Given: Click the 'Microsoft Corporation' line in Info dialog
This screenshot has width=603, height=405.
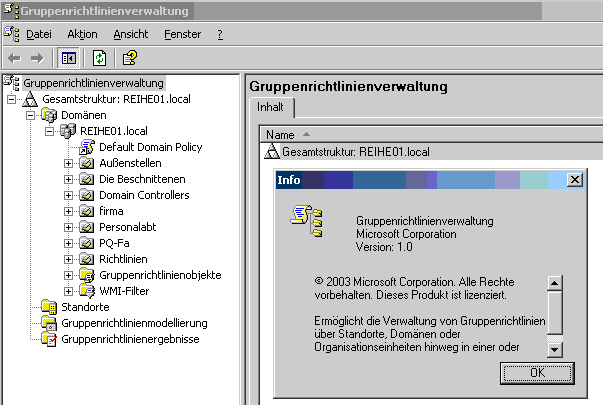Looking at the screenshot, I should point(406,234).
